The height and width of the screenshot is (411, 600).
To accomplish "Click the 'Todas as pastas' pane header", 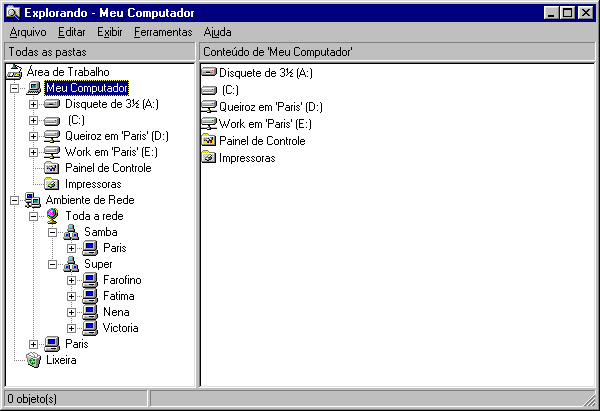I will [x=99, y=52].
